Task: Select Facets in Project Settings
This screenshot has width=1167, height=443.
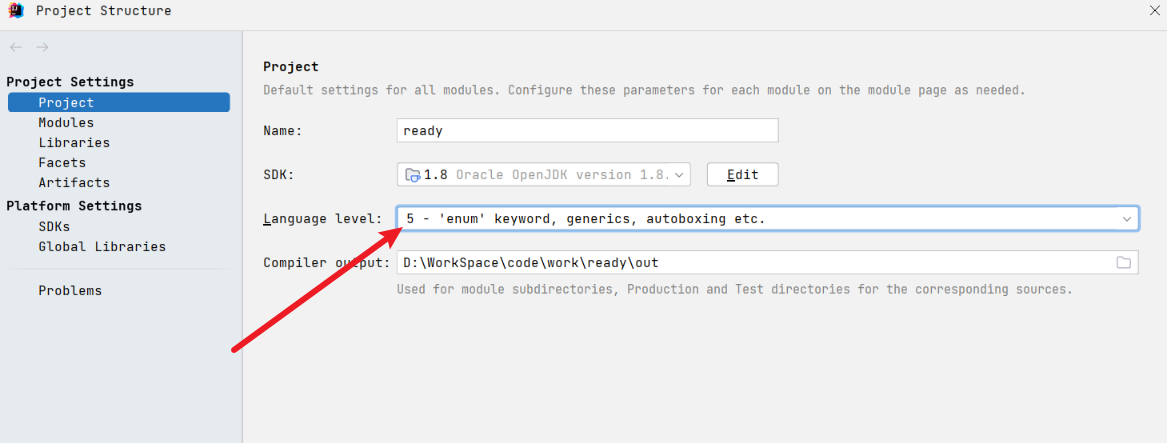Action: pyautogui.click(x=62, y=162)
